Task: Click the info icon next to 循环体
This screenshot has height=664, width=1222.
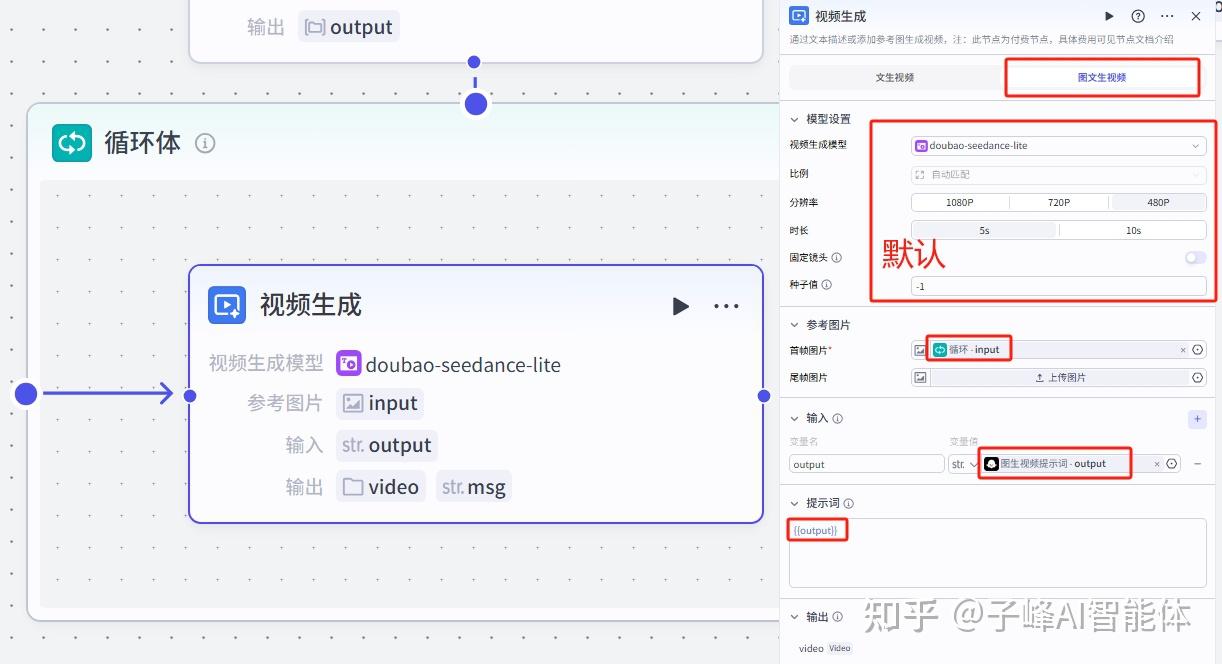Action: click(205, 143)
